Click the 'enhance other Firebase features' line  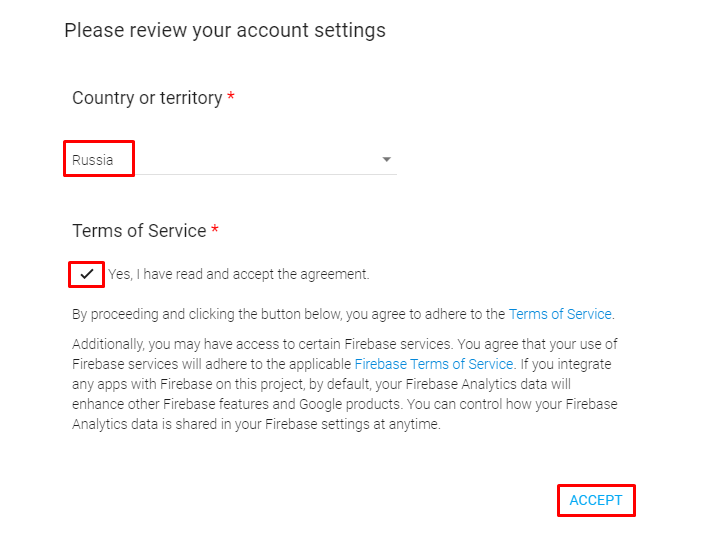[344, 404]
